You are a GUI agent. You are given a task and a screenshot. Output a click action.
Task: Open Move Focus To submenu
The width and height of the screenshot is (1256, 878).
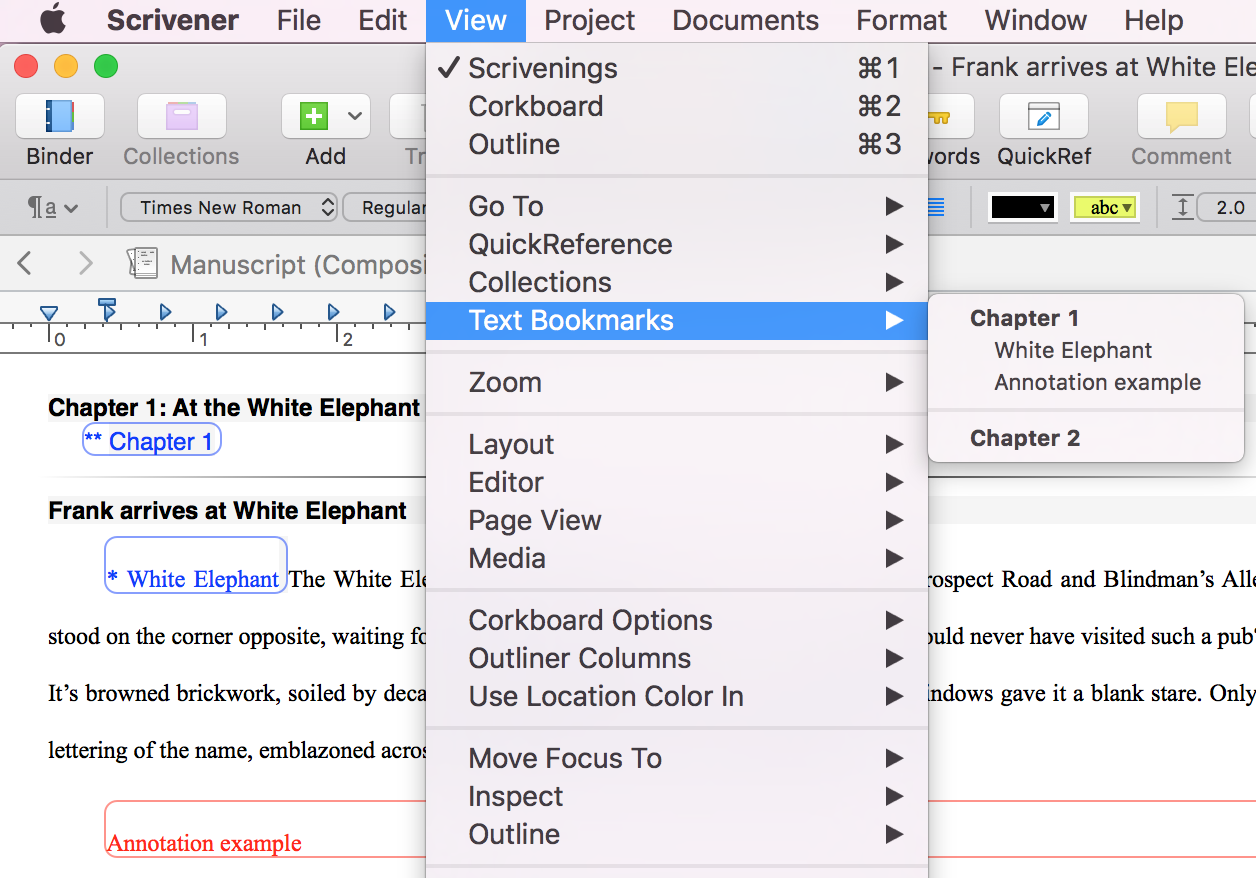677,758
